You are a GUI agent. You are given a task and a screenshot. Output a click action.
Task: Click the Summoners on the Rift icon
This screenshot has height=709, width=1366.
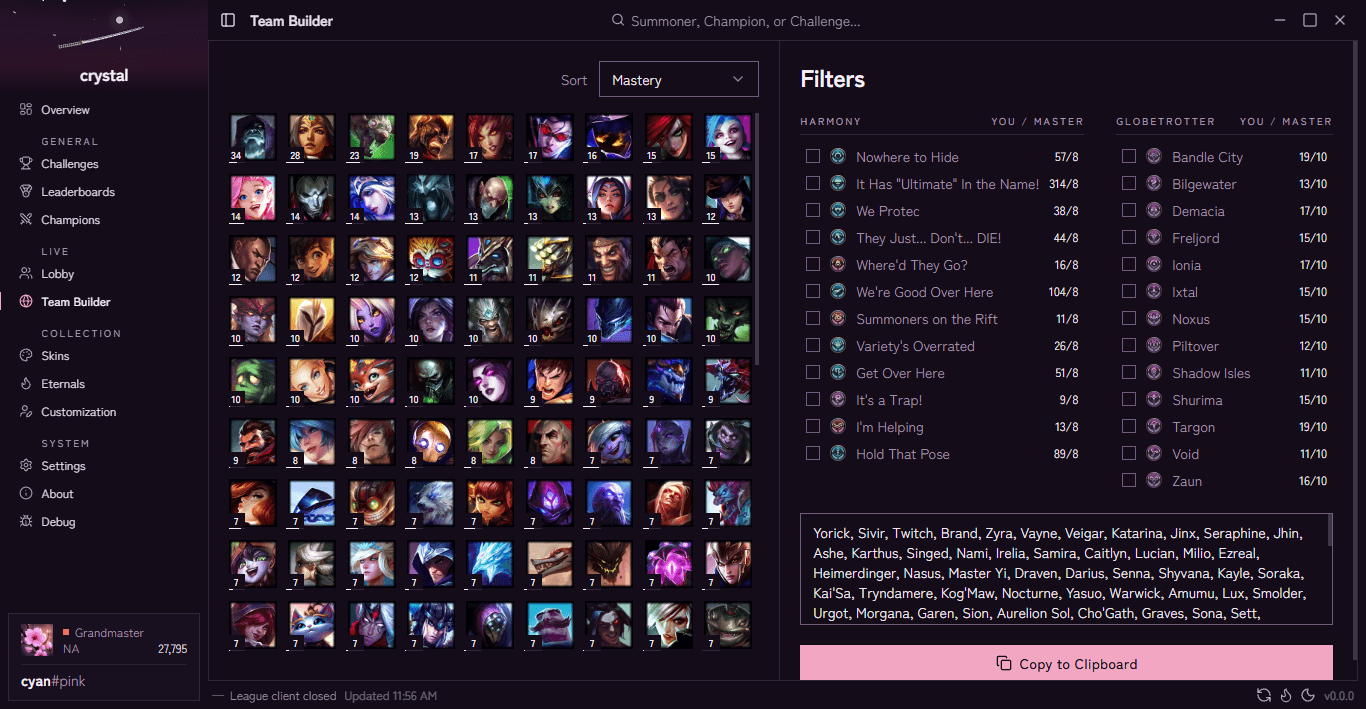pos(838,319)
